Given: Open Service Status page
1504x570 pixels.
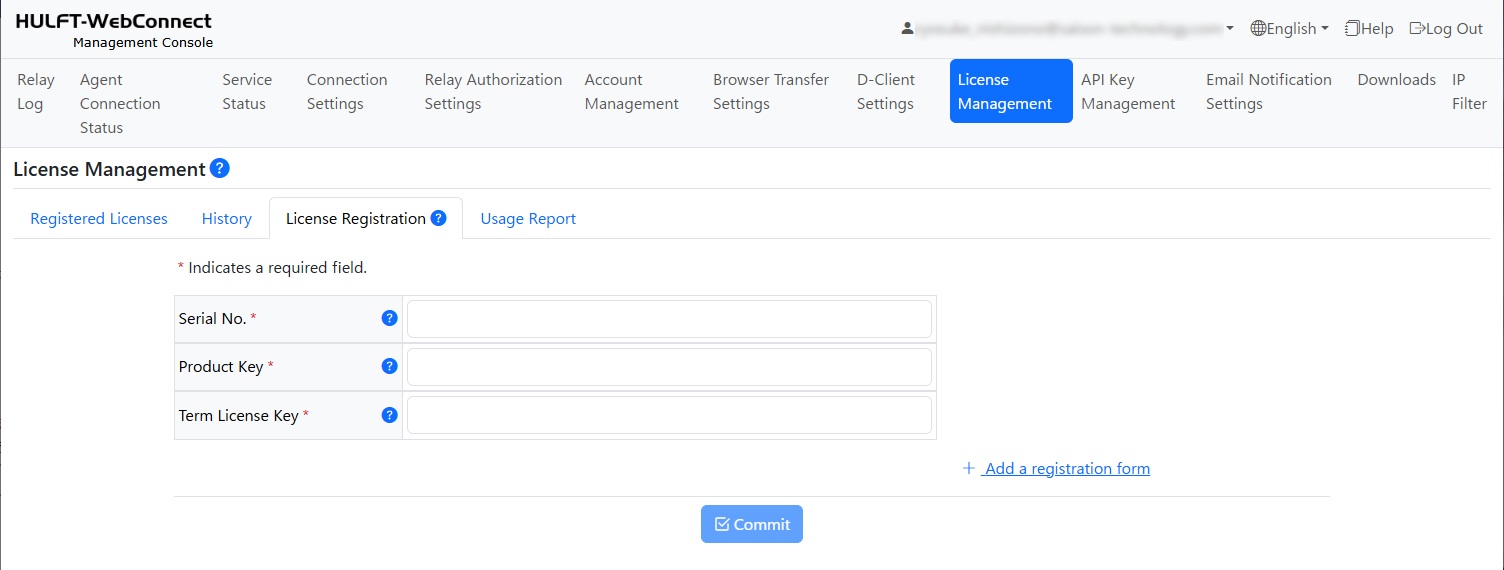Looking at the screenshot, I should click(x=247, y=91).
